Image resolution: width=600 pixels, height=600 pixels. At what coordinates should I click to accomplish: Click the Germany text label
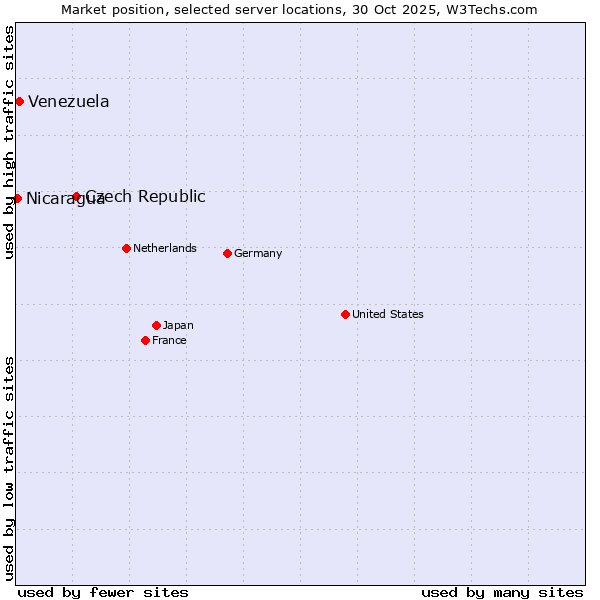(258, 253)
